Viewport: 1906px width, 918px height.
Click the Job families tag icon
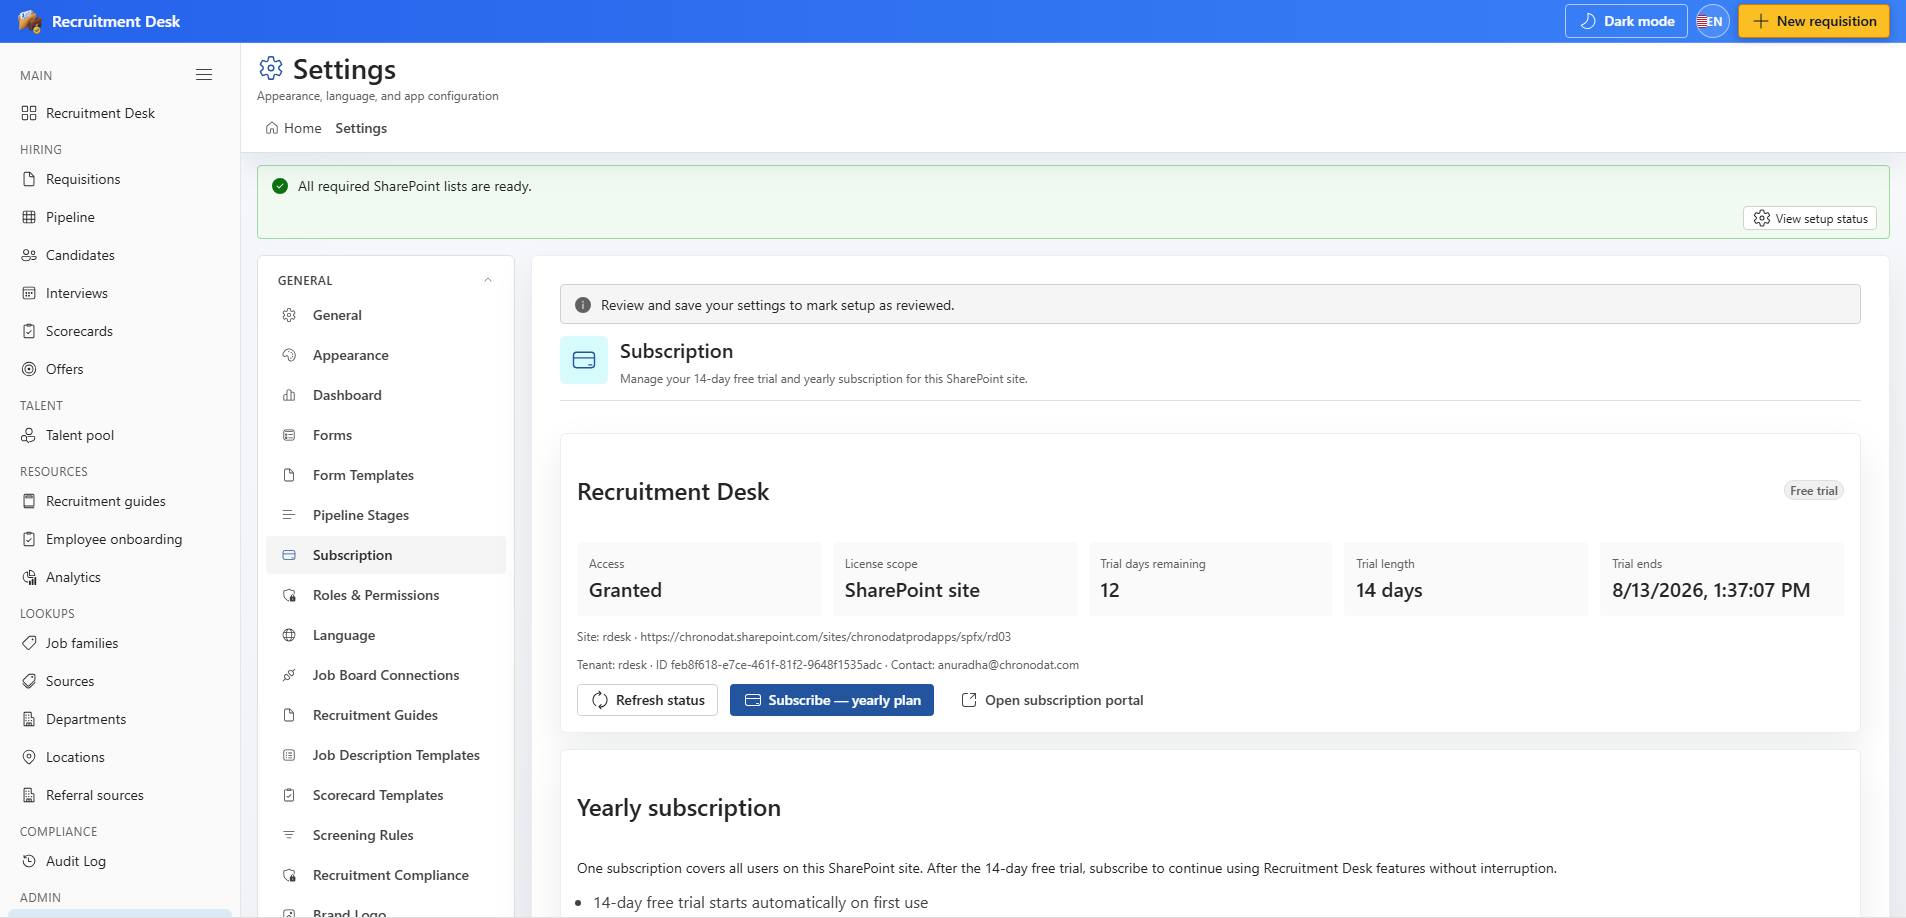pyautogui.click(x=29, y=643)
